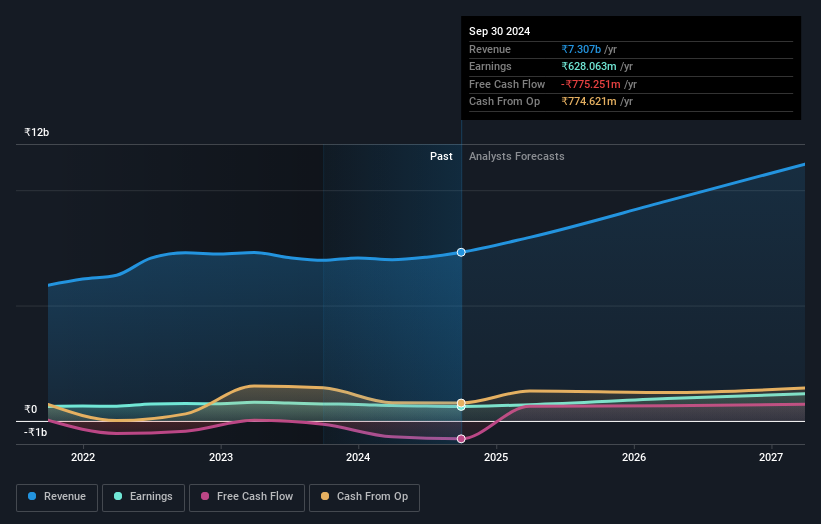Toggle the Free Cash Flow legend button

click(x=247, y=497)
